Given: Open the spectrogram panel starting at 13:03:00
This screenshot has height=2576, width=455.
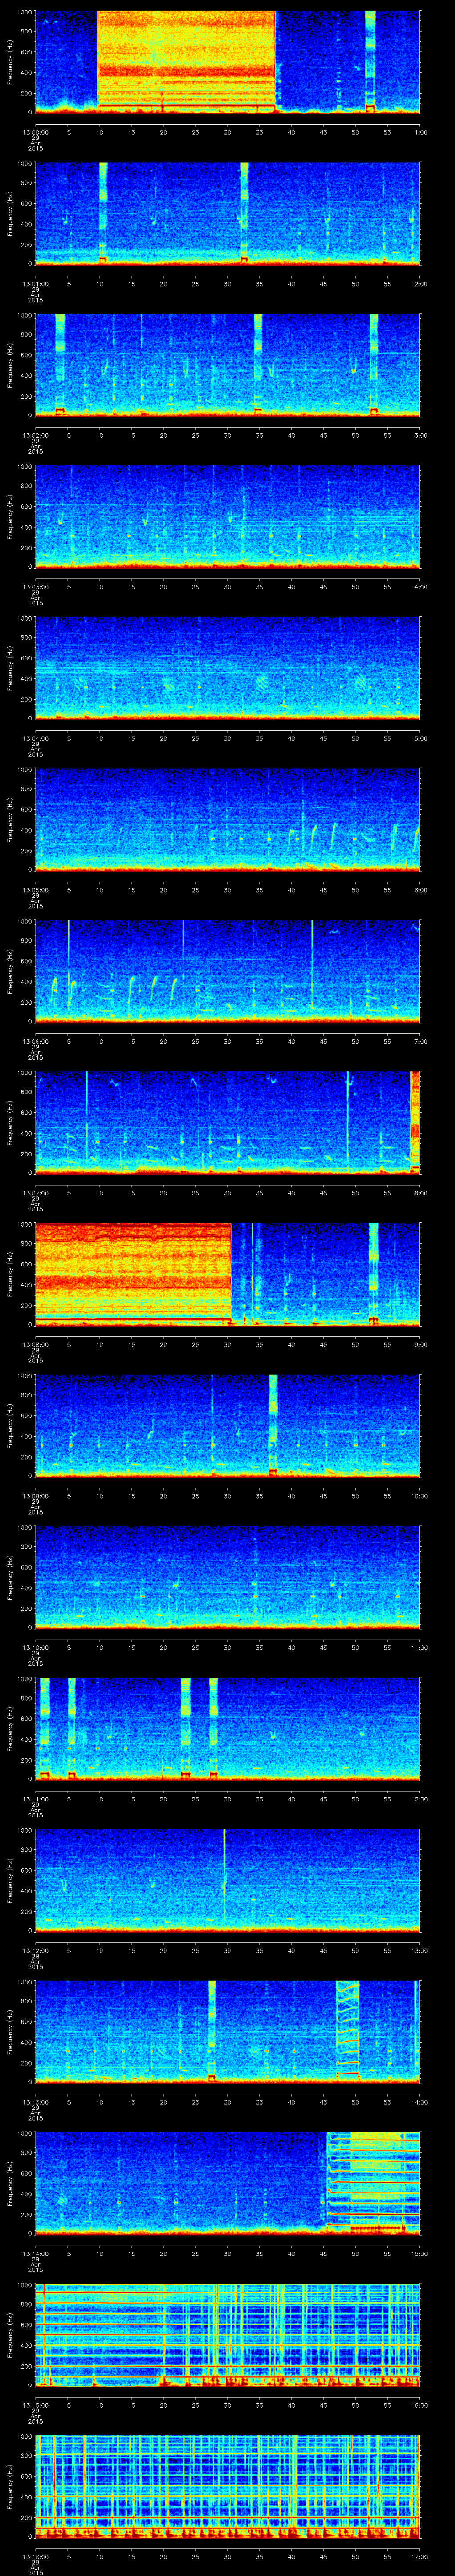Looking at the screenshot, I should [228, 516].
